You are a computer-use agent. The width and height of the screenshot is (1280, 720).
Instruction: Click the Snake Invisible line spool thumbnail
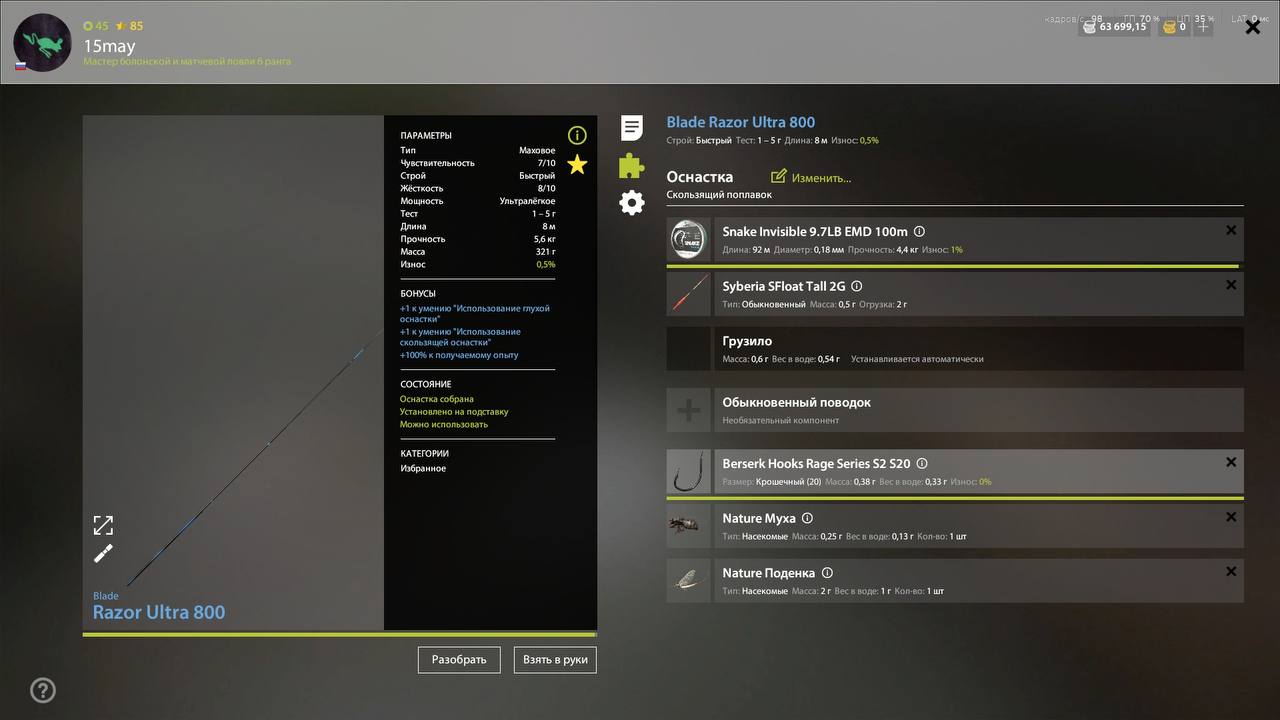point(689,240)
